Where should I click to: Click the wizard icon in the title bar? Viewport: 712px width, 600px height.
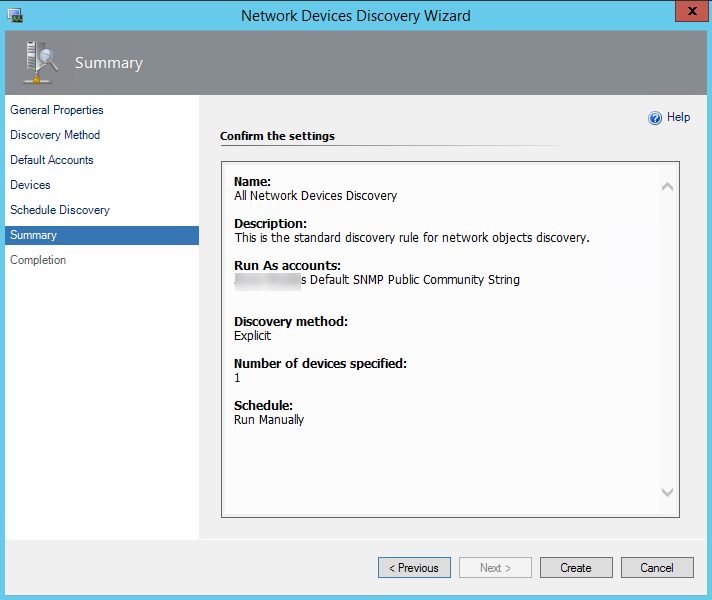pos(15,15)
